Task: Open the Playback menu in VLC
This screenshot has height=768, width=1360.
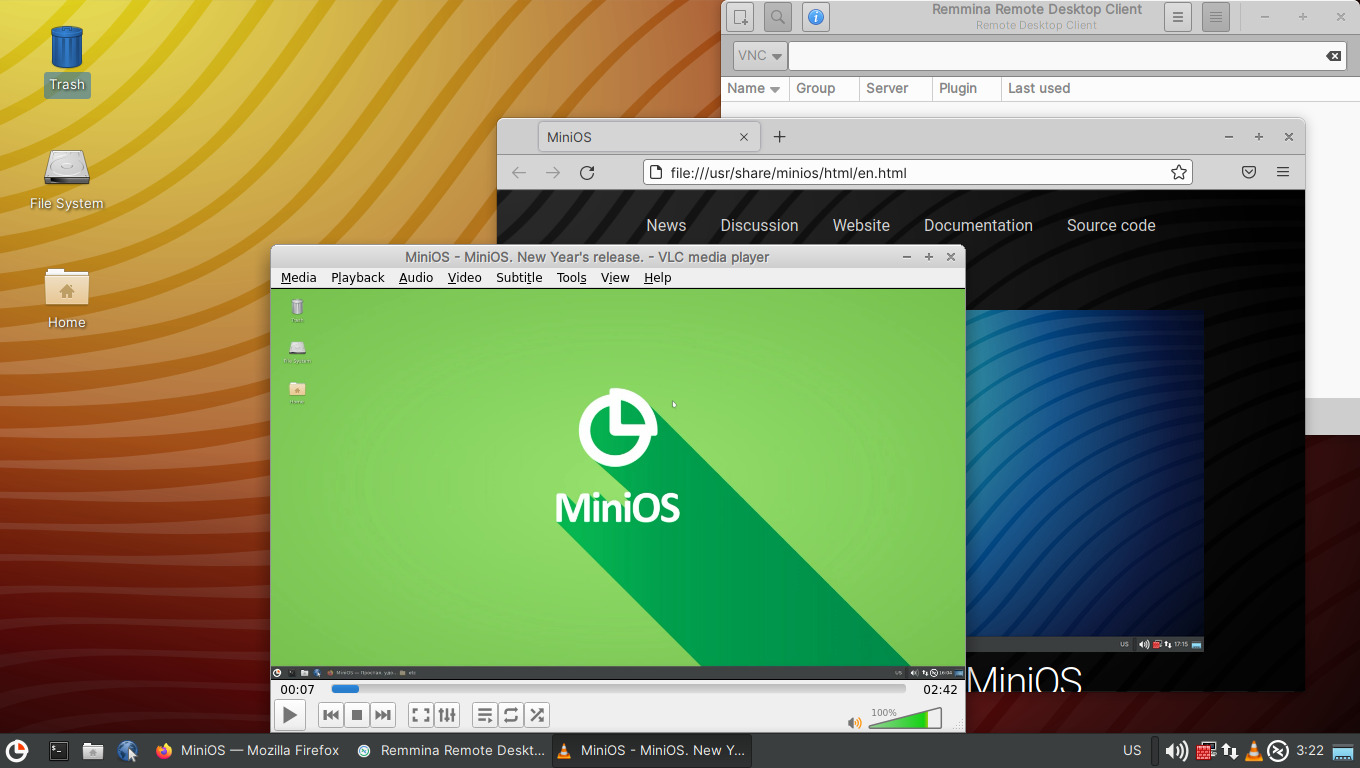Action: 357,278
